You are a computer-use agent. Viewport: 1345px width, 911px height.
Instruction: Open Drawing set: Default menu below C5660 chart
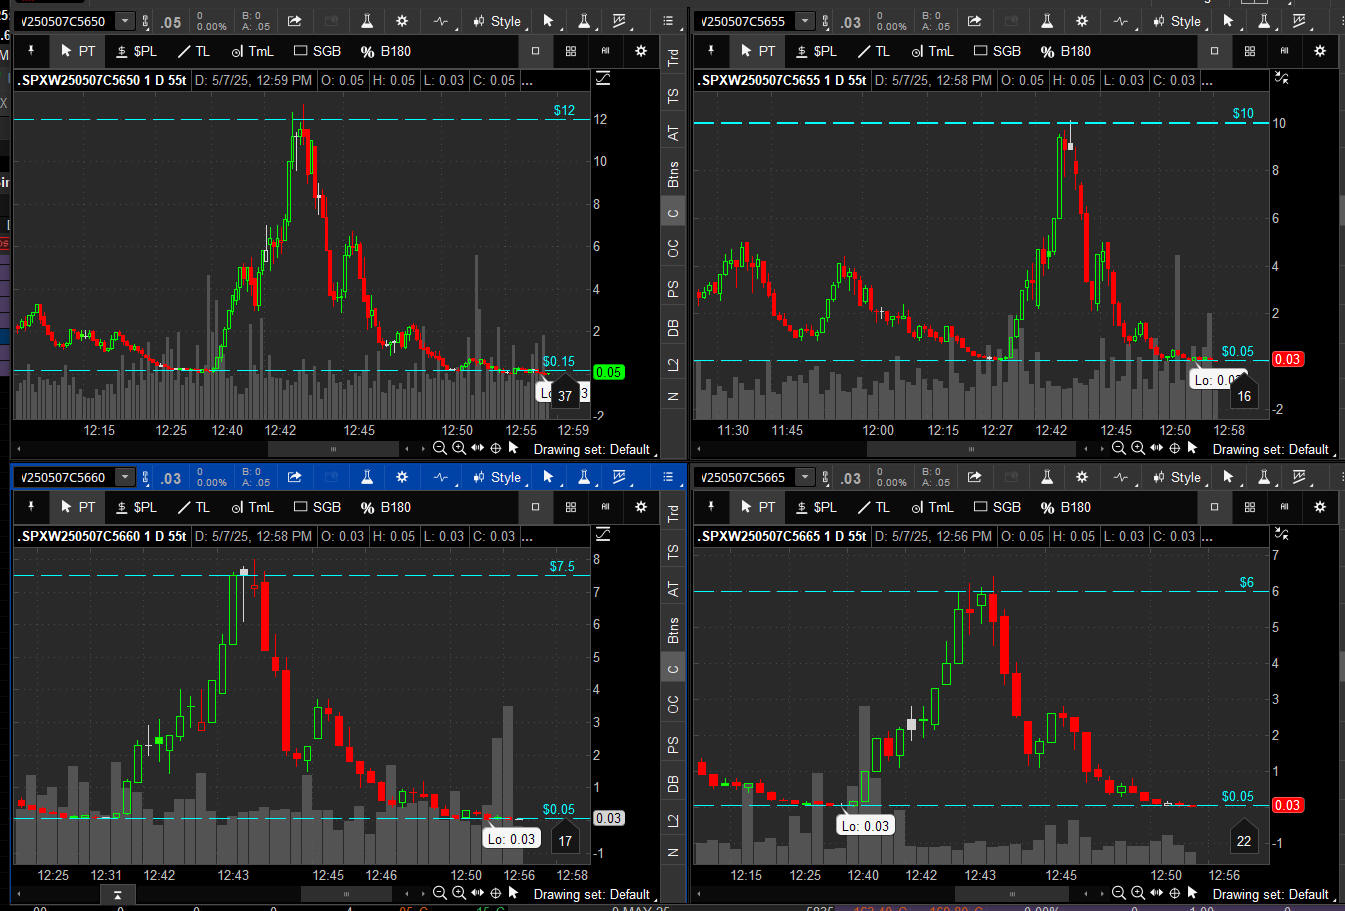pos(591,894)
